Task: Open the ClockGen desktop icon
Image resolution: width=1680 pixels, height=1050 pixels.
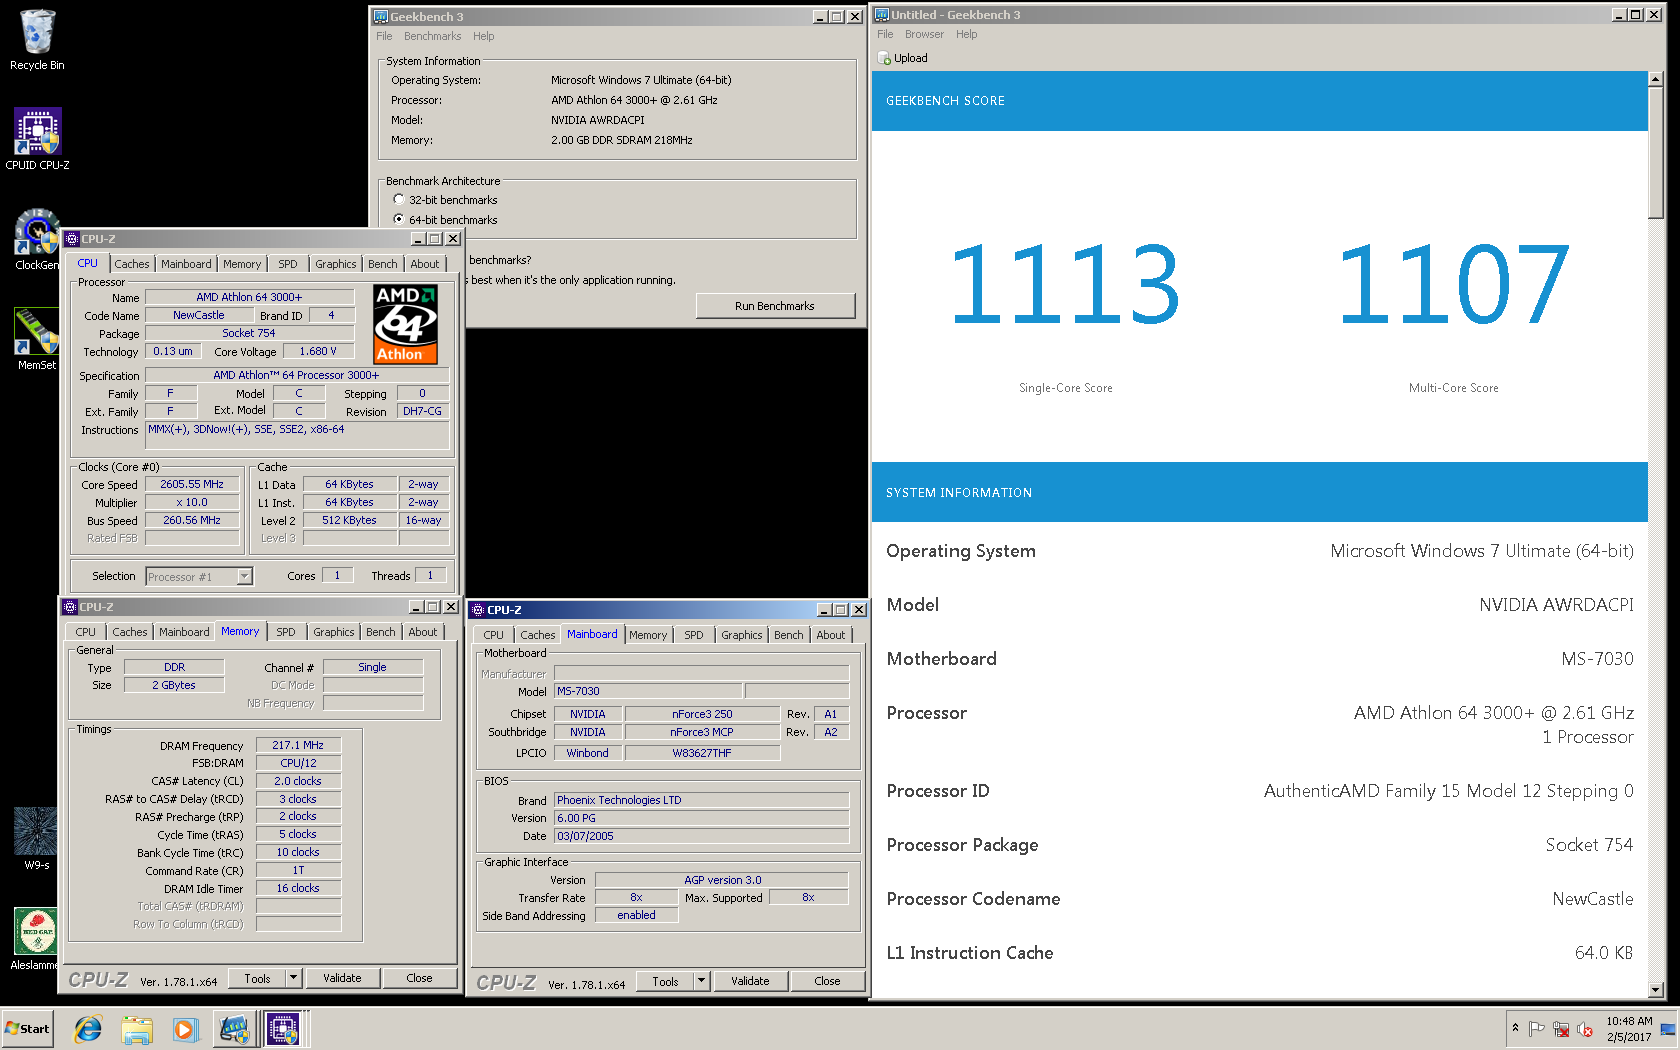Action: [37, 239]
